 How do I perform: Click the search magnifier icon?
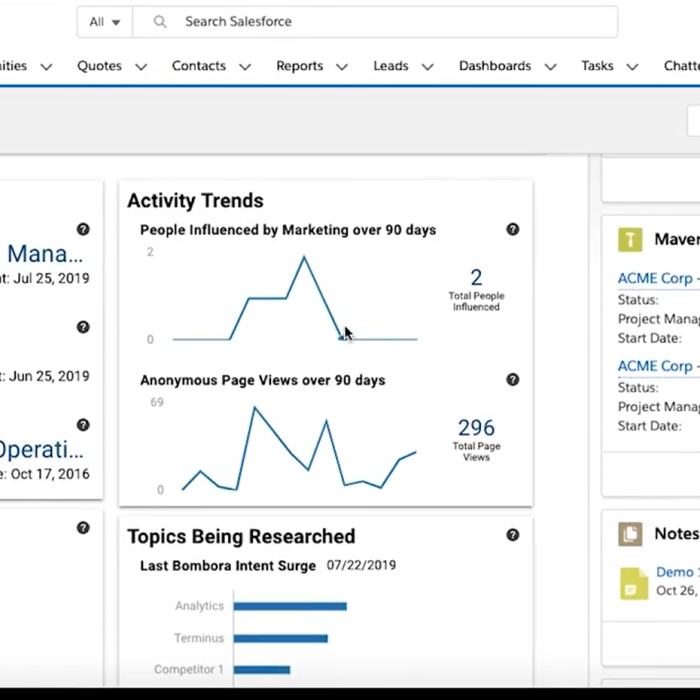tap(160, 21)
